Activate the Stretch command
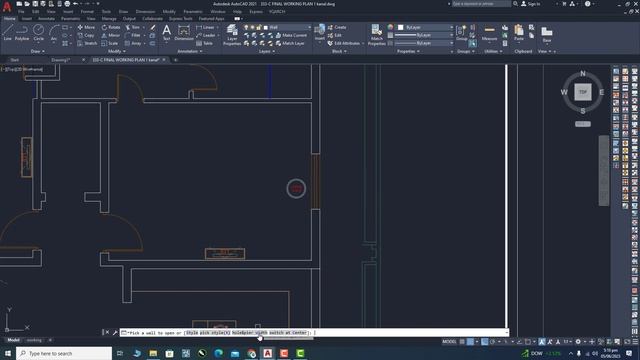The height and width of the screenshot is (360, 640). click(87, 43)
